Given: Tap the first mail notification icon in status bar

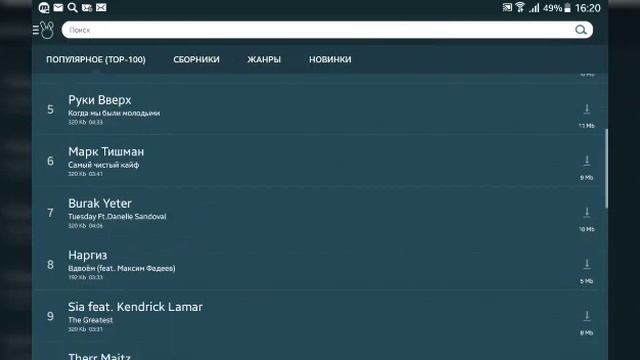Looking at the screenshot, I should pos(58,7).
